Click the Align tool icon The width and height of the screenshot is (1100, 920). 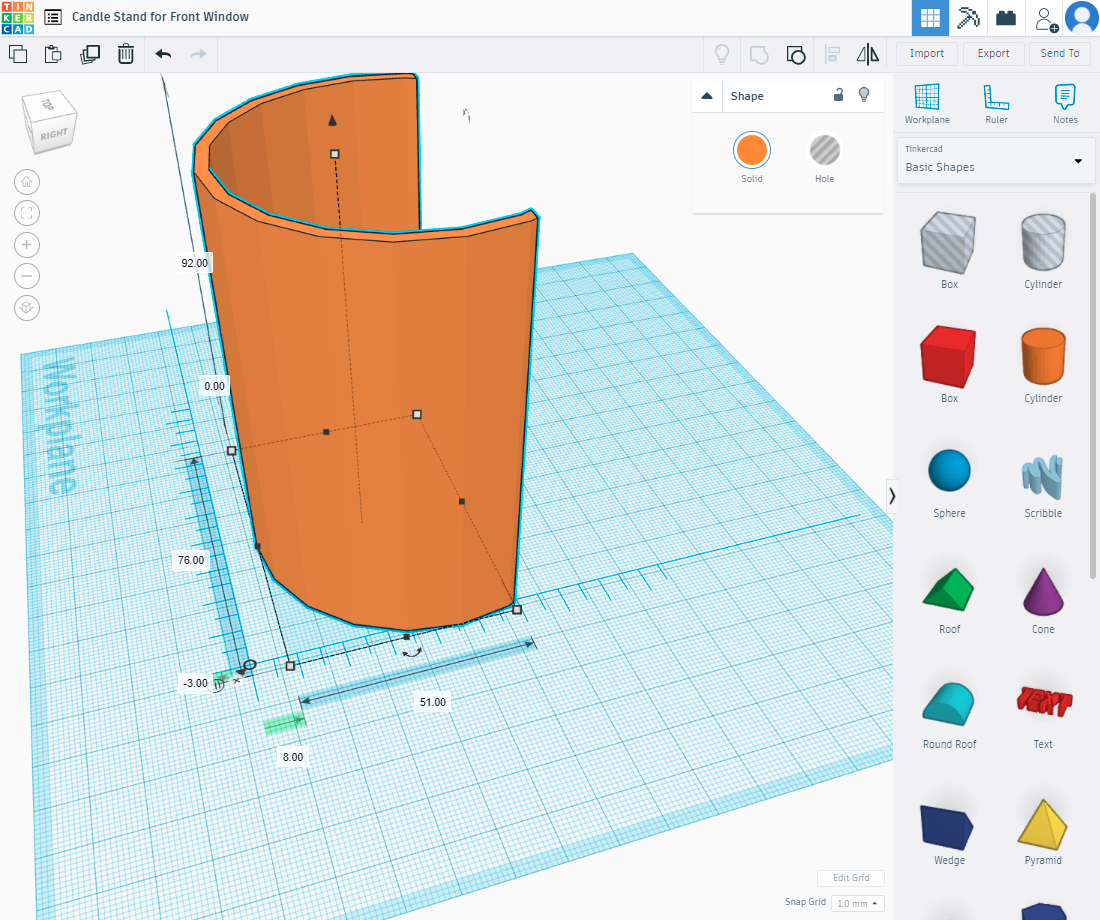point(833,54)
